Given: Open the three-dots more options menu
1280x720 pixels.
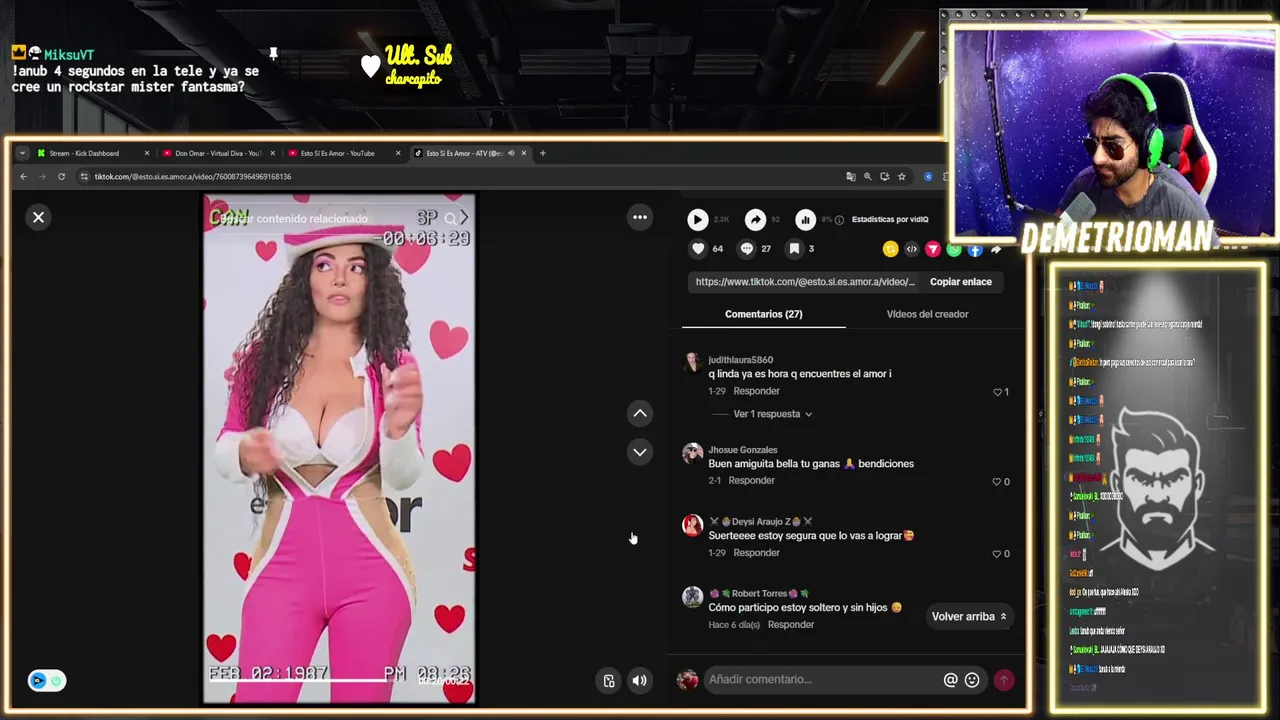Looking at the screenshot, I should (640, 217).
